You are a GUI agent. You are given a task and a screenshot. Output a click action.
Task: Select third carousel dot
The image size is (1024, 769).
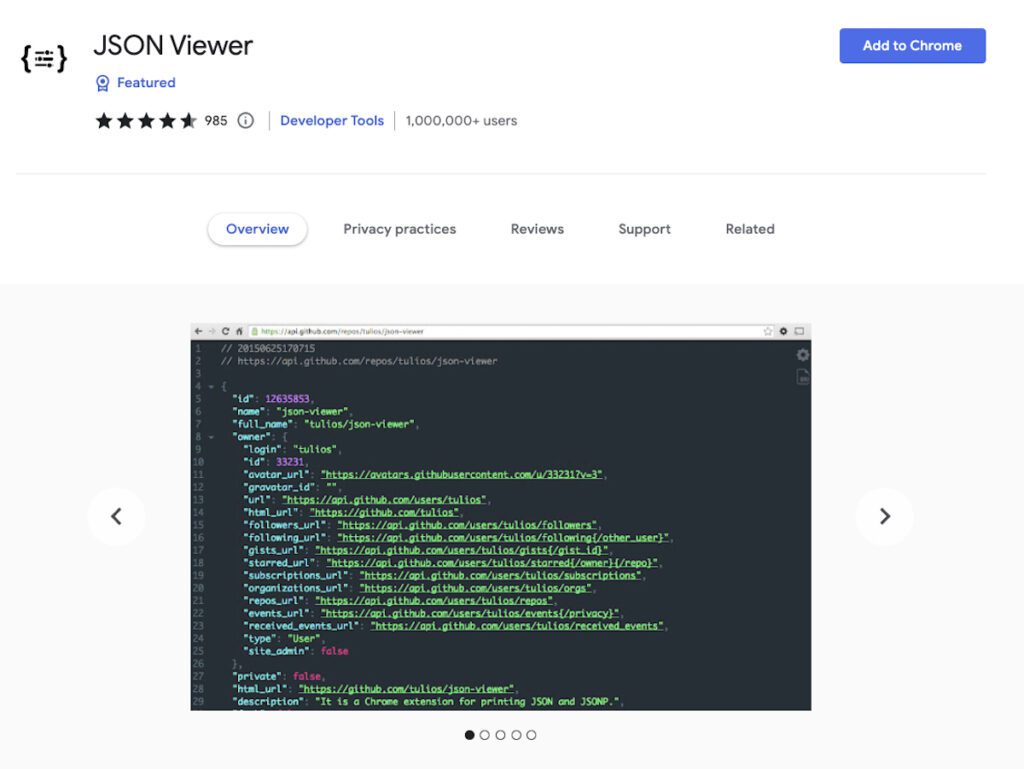tap(500, 735)
